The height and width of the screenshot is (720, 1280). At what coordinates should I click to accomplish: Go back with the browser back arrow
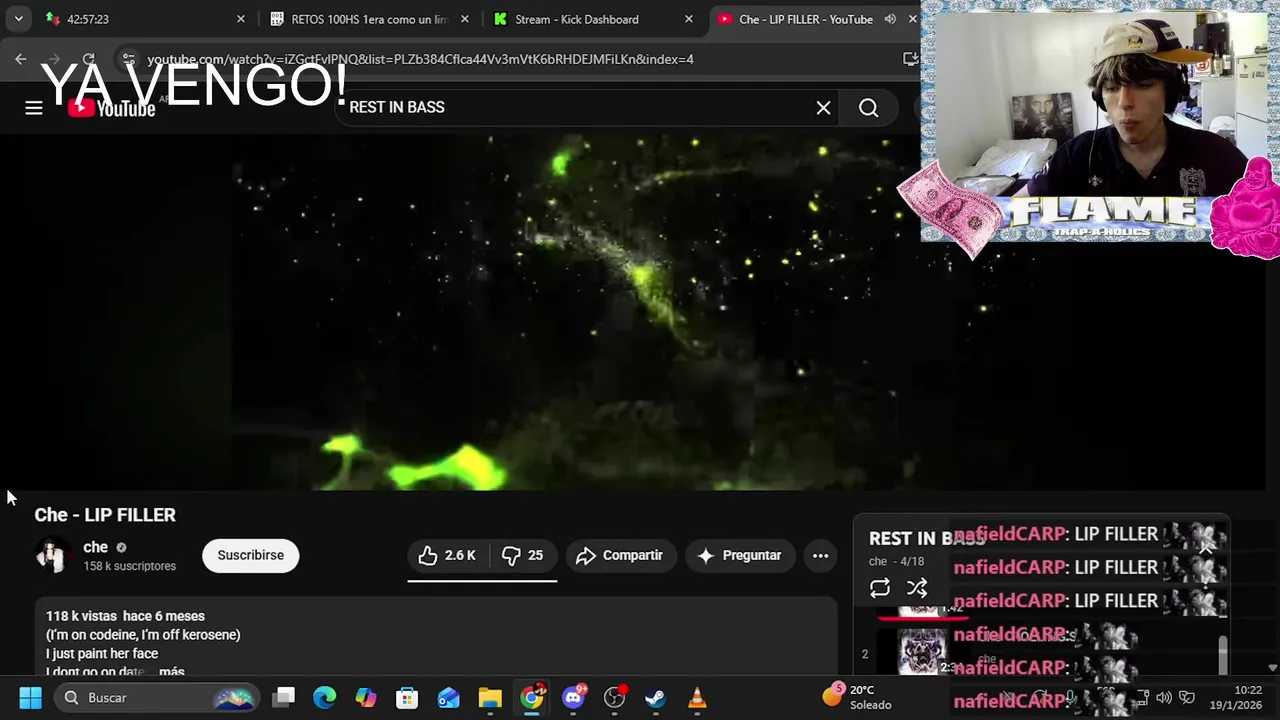coord(21,59)
